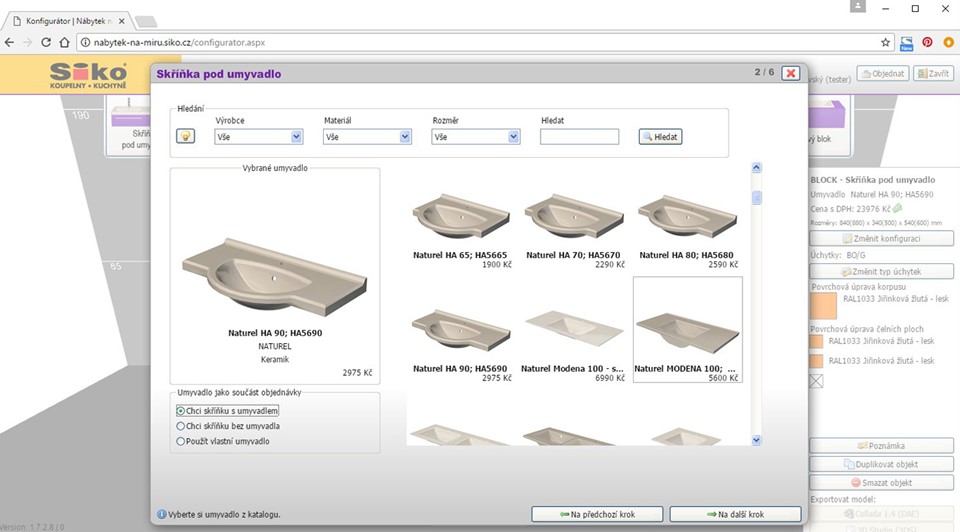Viewport: 960px width, 532px height.
Task: Click the browser home icon
Action: click(x=64, y=43)
